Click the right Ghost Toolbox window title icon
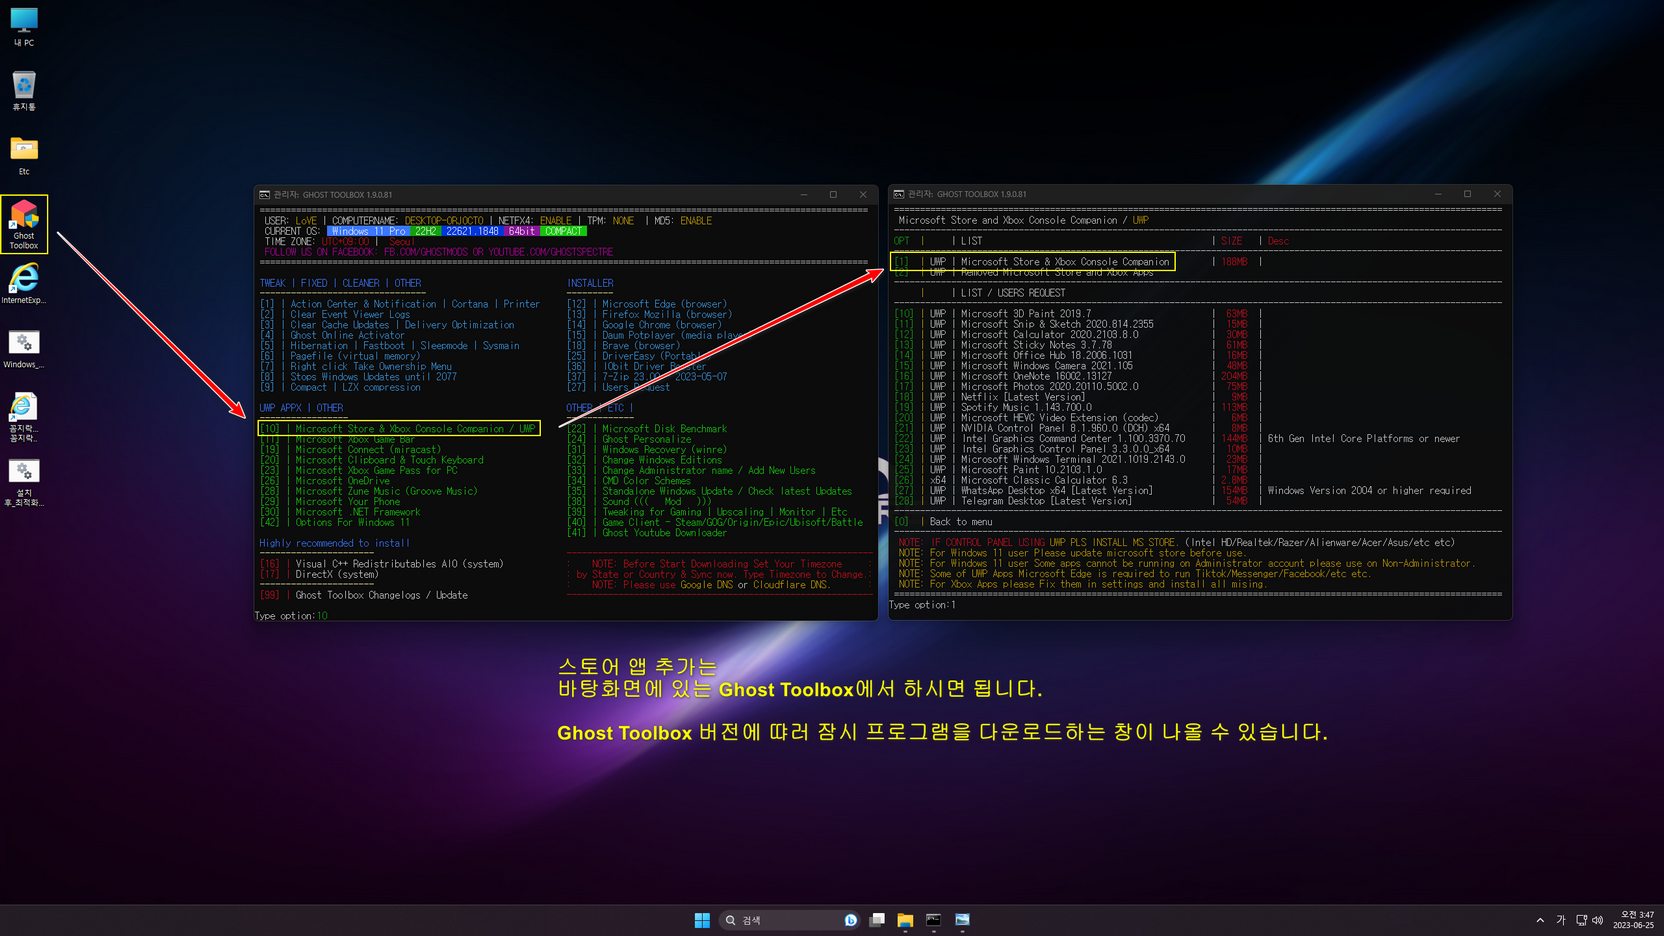 899,194
